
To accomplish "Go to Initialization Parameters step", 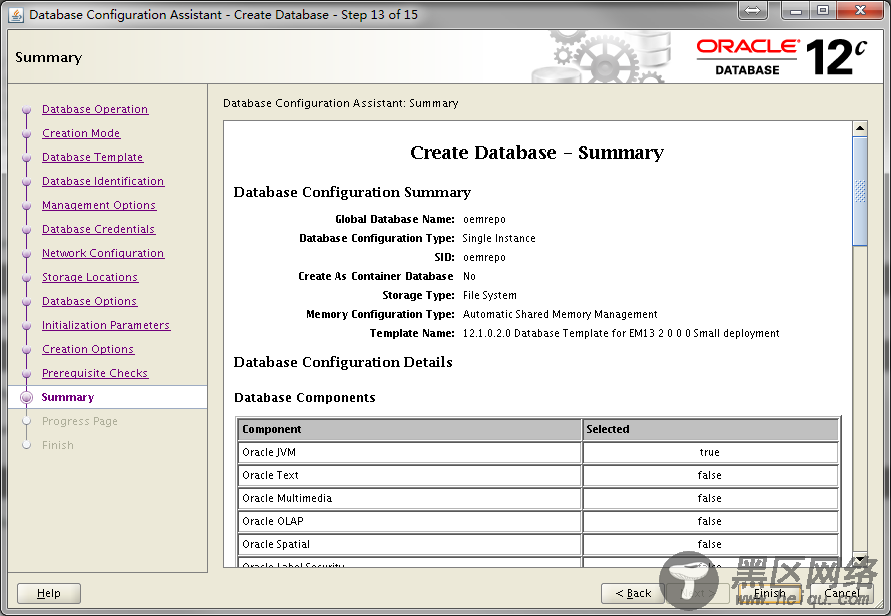I will pyautogui.click(x=106, y=325).
